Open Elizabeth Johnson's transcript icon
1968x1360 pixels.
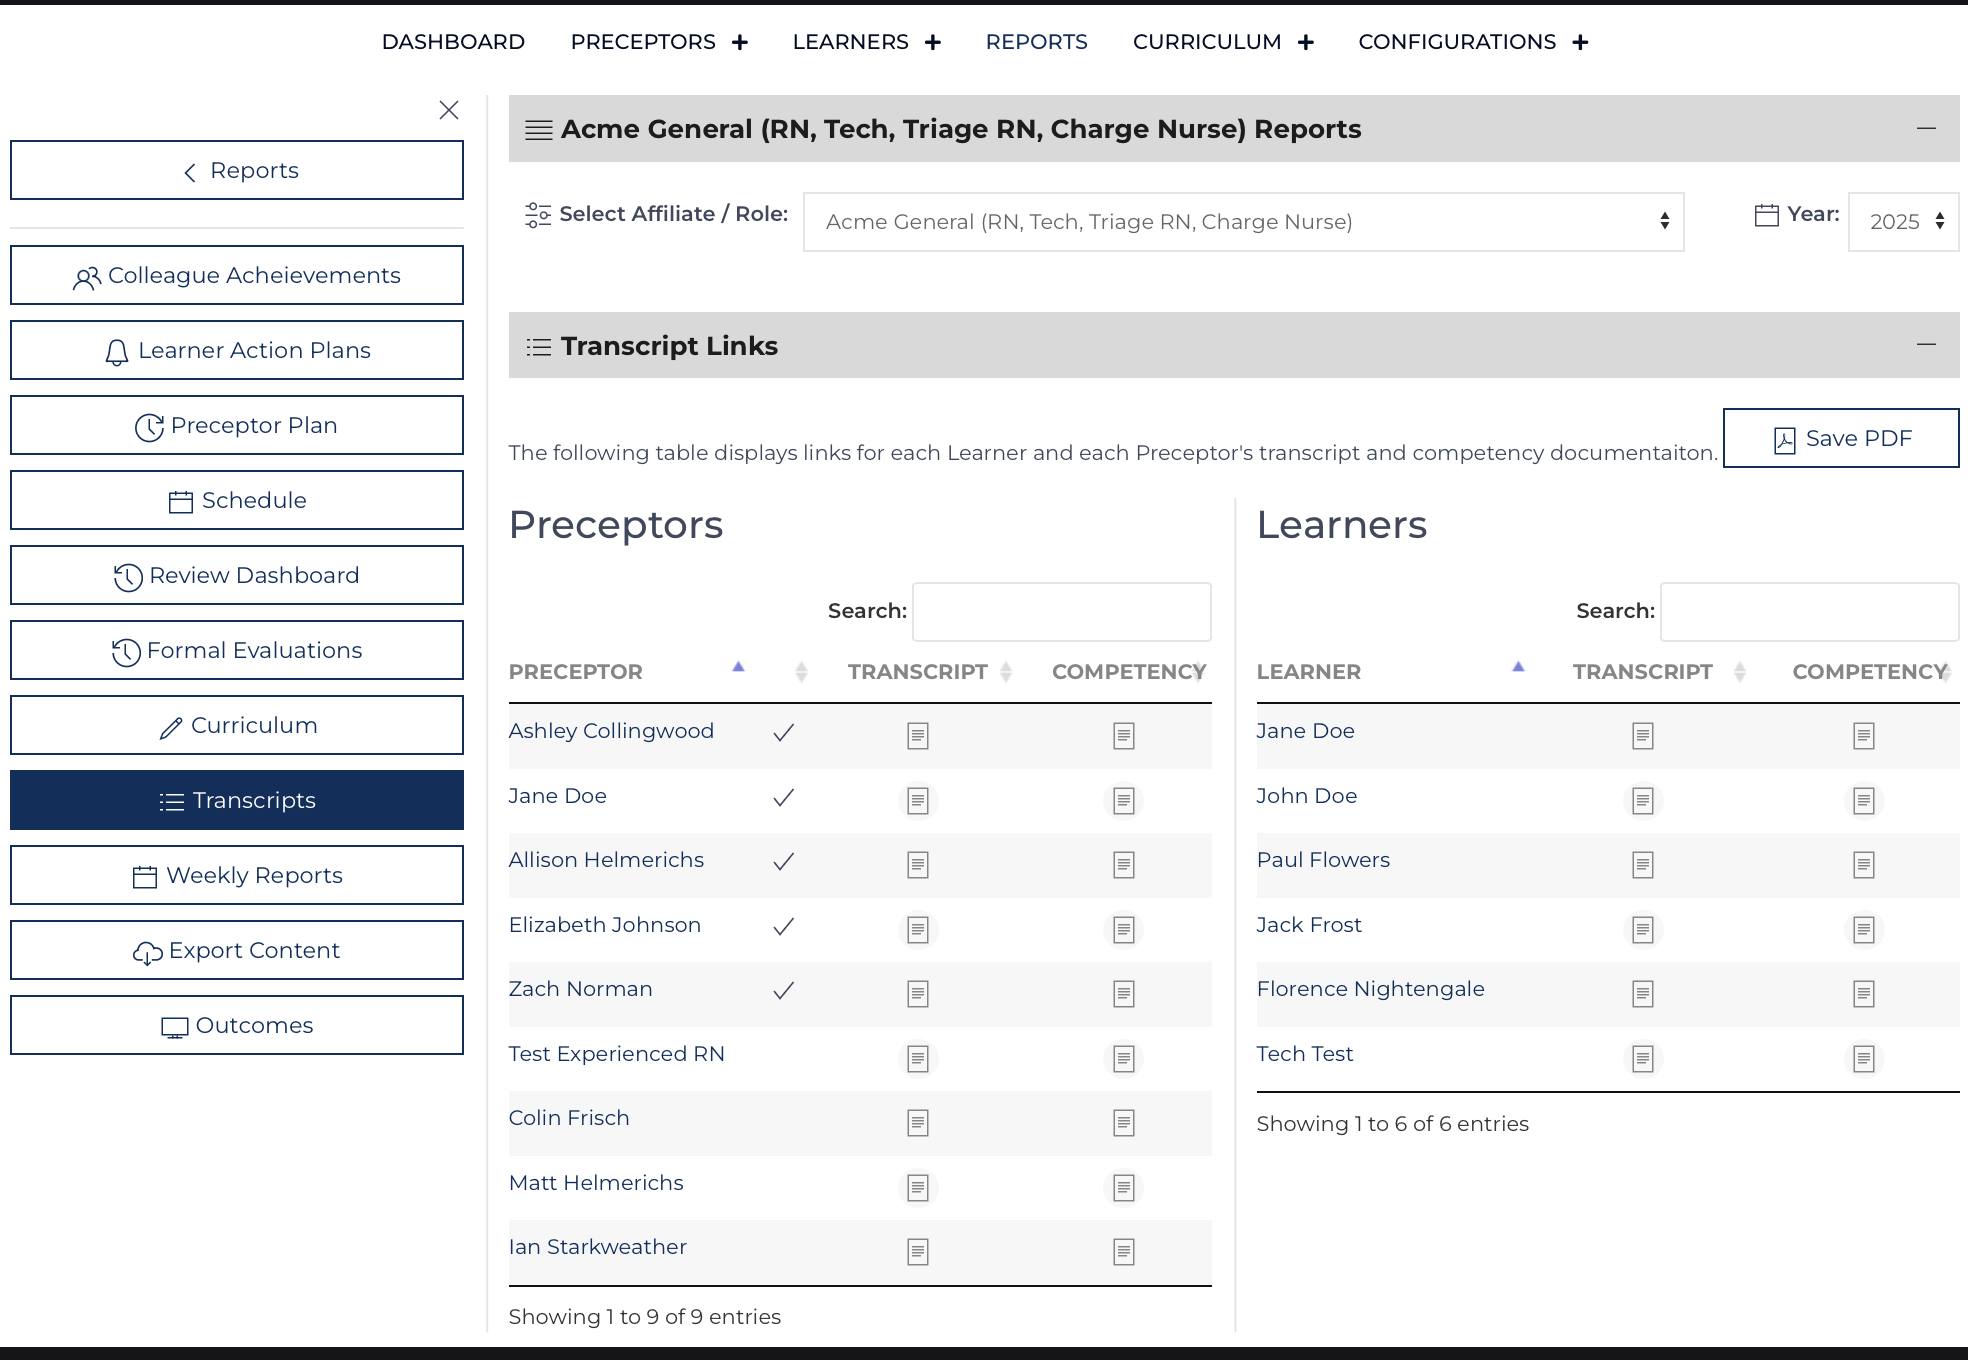point(917,930)
